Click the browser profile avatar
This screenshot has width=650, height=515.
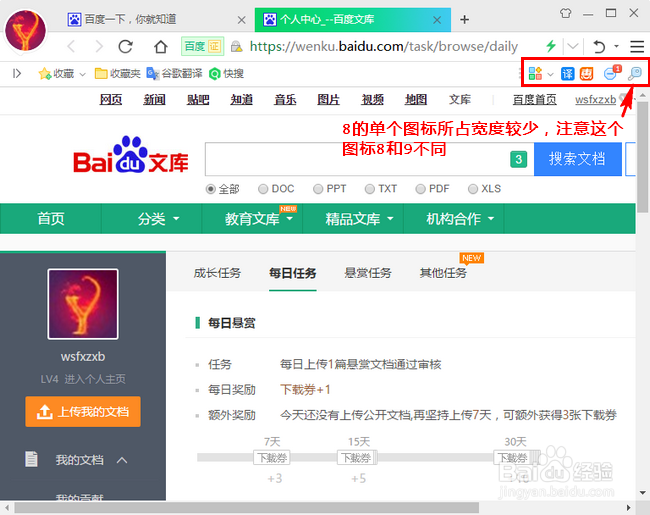tap(25, 31)
